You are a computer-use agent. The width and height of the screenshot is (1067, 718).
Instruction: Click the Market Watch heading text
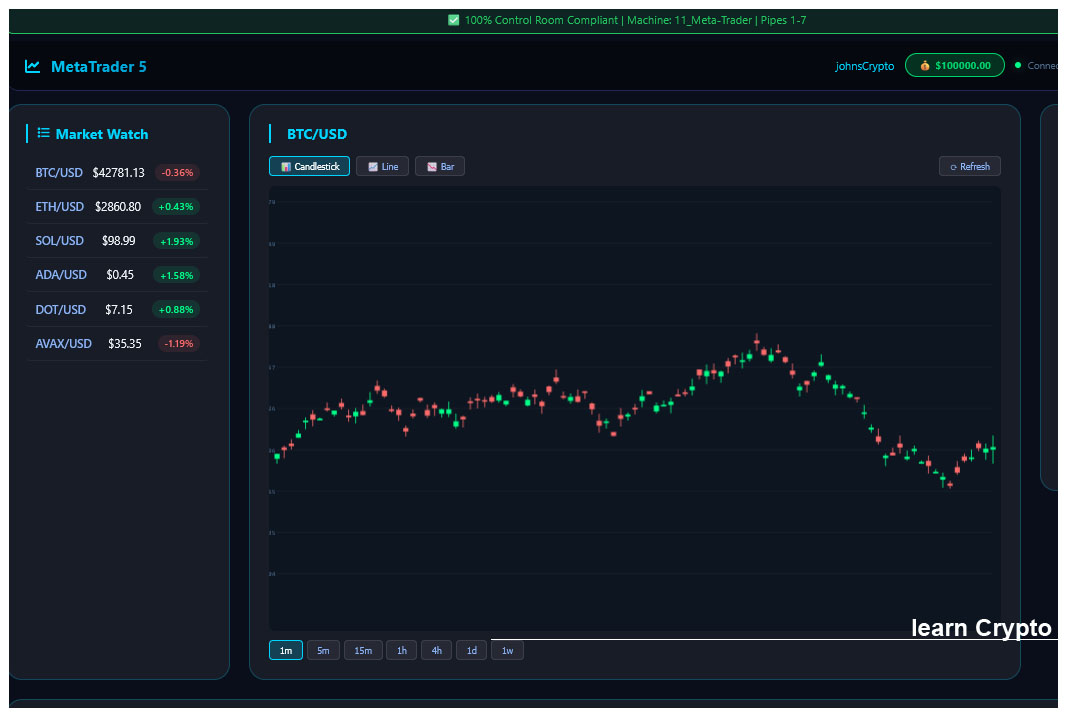pyautogui.click(x=102, y=134)
